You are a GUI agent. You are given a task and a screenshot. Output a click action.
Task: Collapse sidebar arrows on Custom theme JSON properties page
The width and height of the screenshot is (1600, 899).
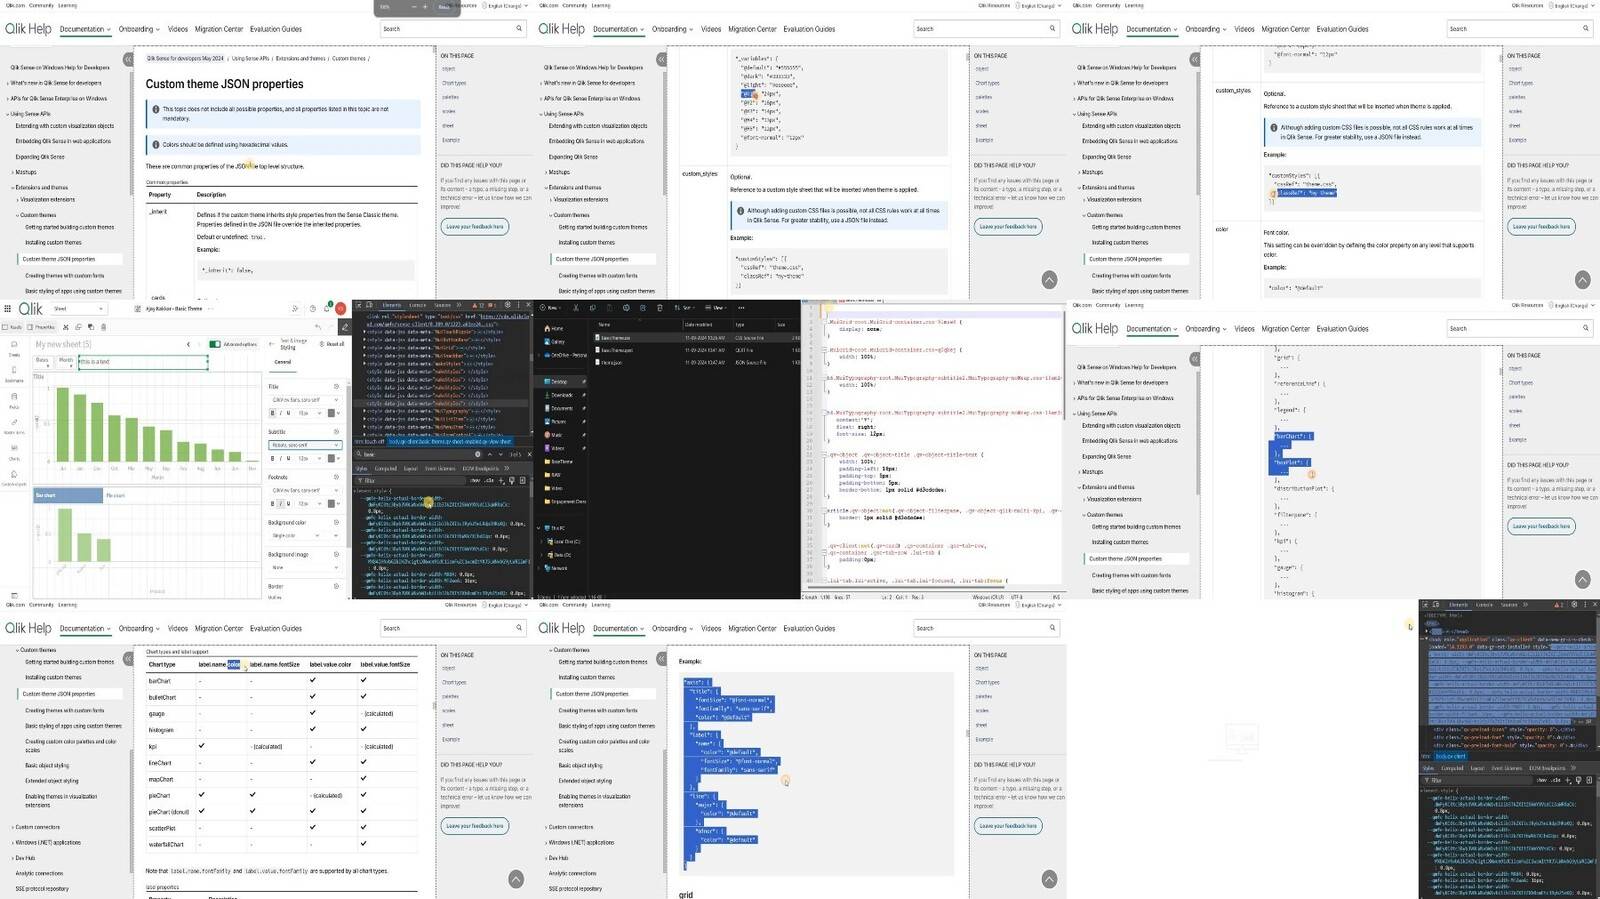pos(128,59)
